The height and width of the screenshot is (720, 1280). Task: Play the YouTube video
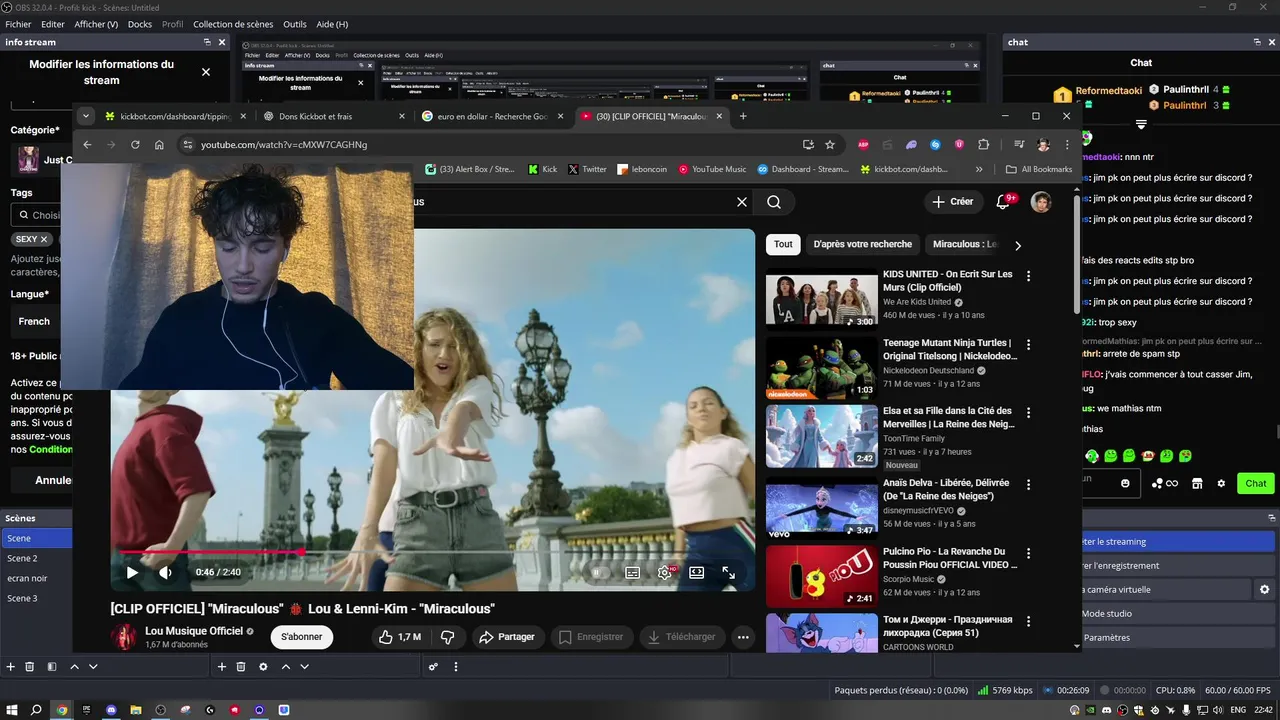tap(132, 573)
